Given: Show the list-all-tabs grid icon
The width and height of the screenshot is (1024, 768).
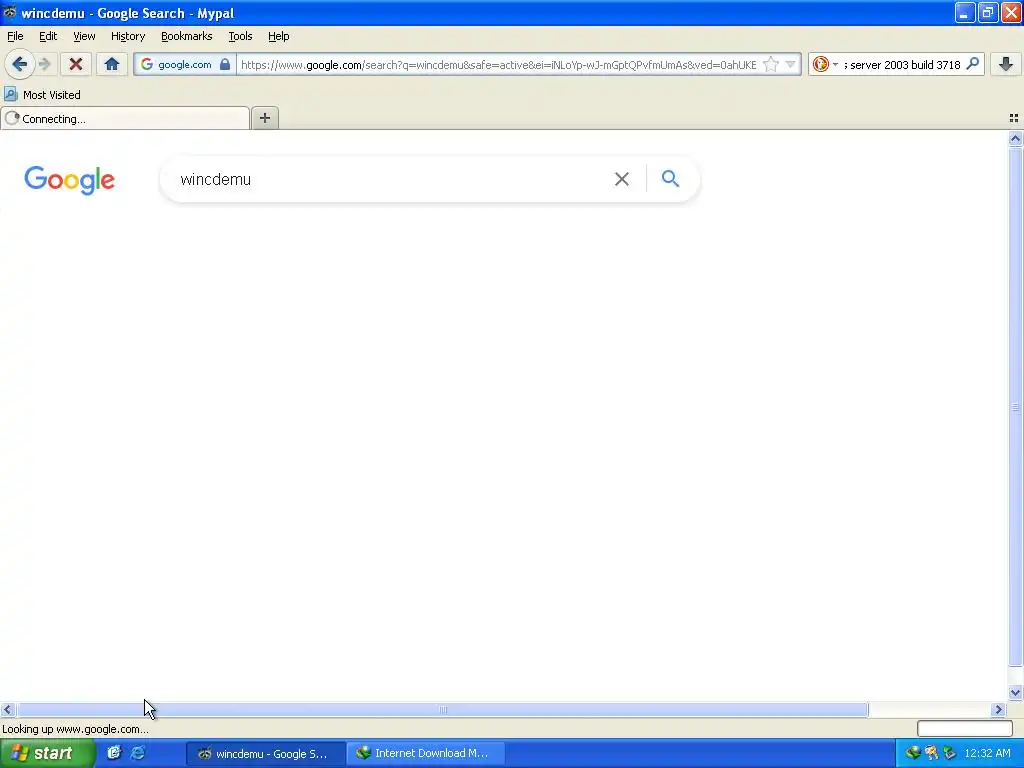Looking at the screenshot, I should tap(1014, 118).
